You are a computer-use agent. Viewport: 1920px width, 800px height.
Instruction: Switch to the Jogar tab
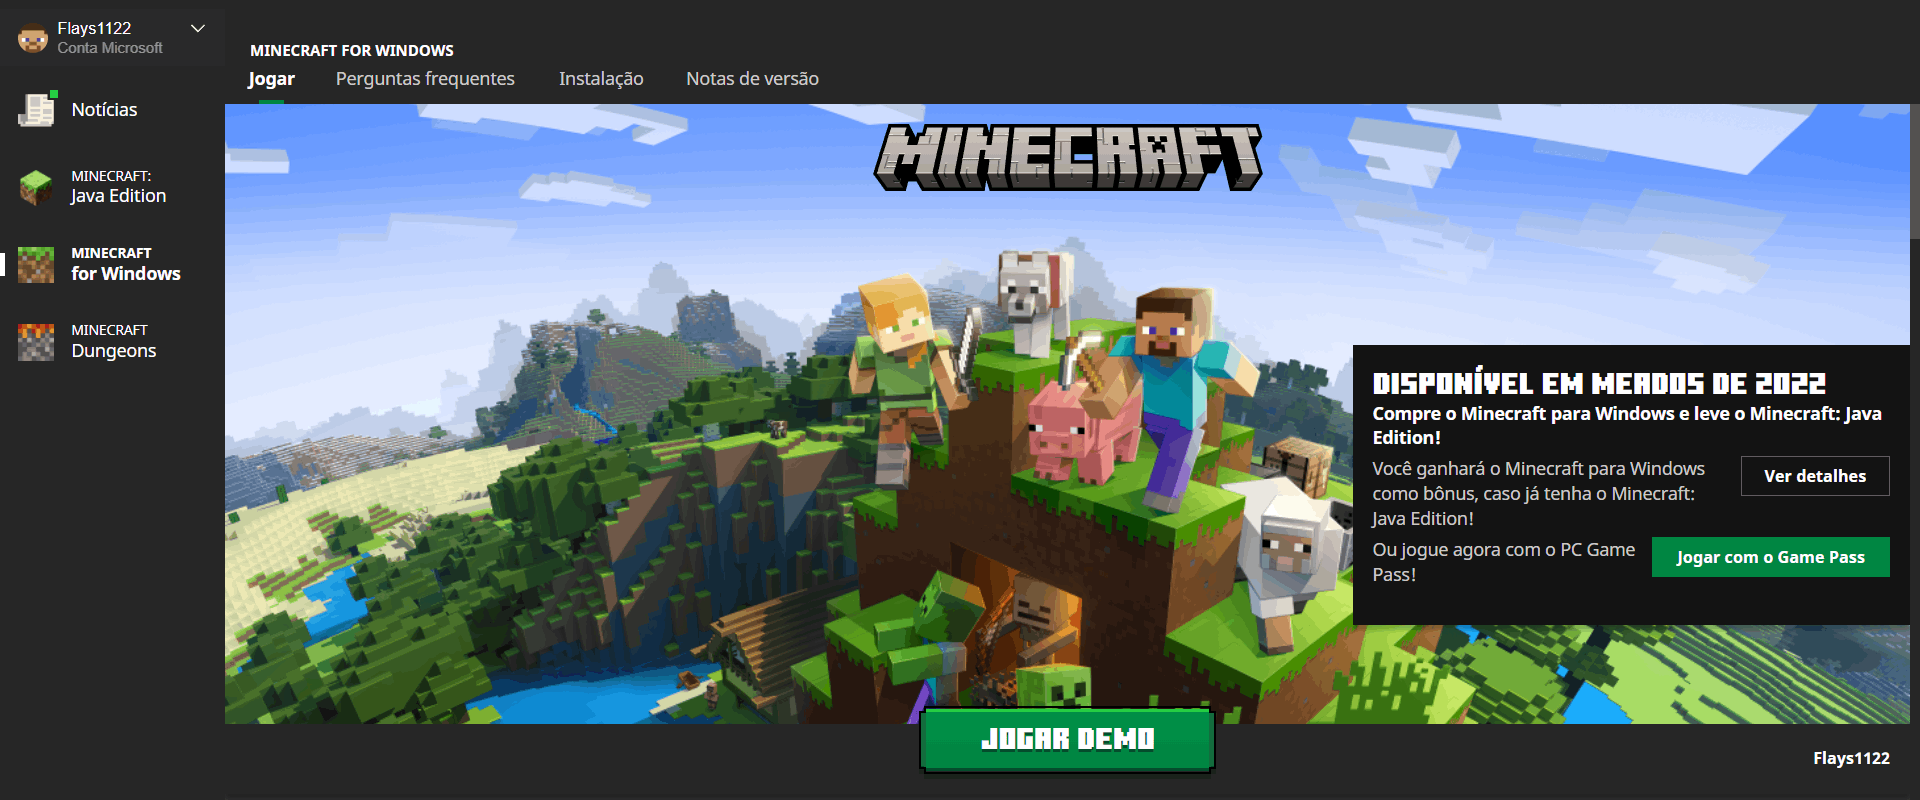[271, 78]
